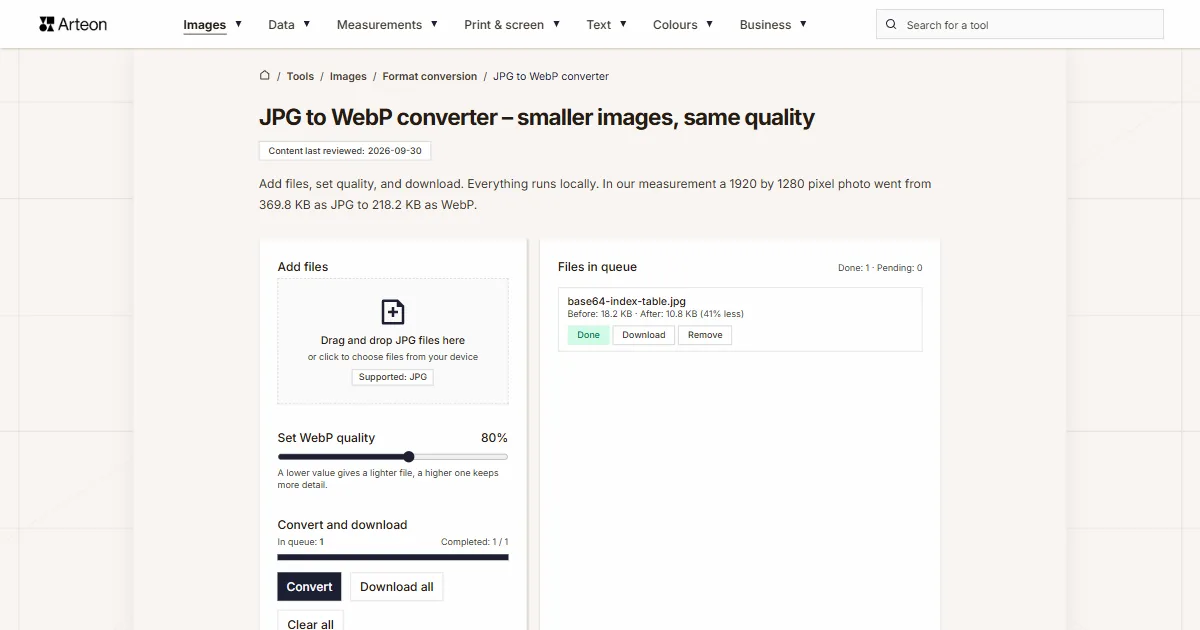This screenshot has height=630, width=1200.
Task: Open Format conversion breadcrumb link
Action: click(x=430, y=76)
